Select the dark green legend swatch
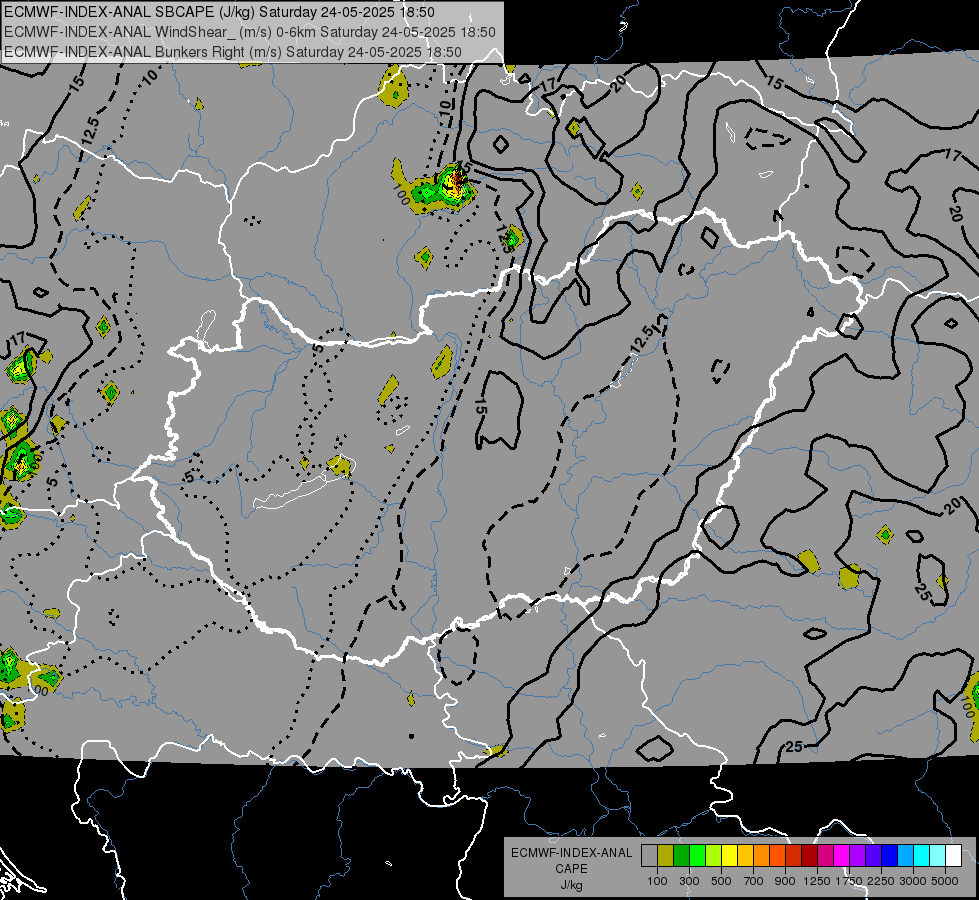The image size is (979, 900). (x=681, y=855)
